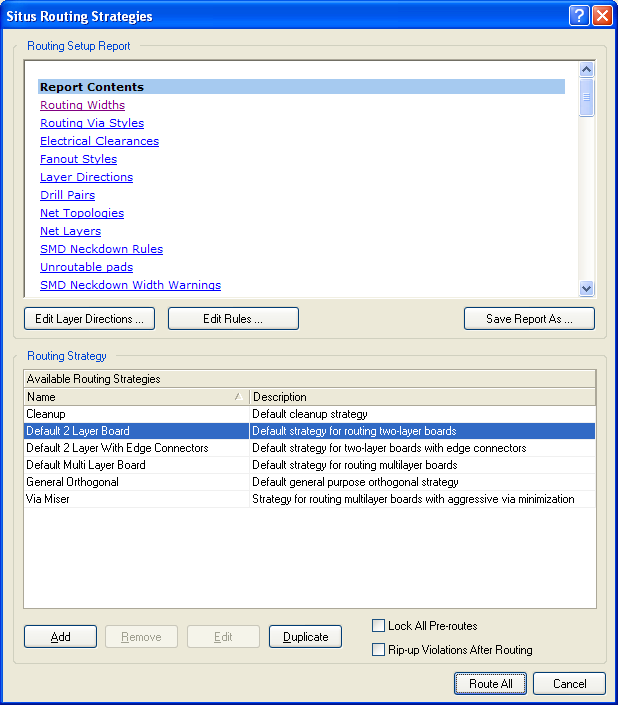Open SMD Neckdown Rules link
This screenshot has width=618, height=705.
[102, 249]
